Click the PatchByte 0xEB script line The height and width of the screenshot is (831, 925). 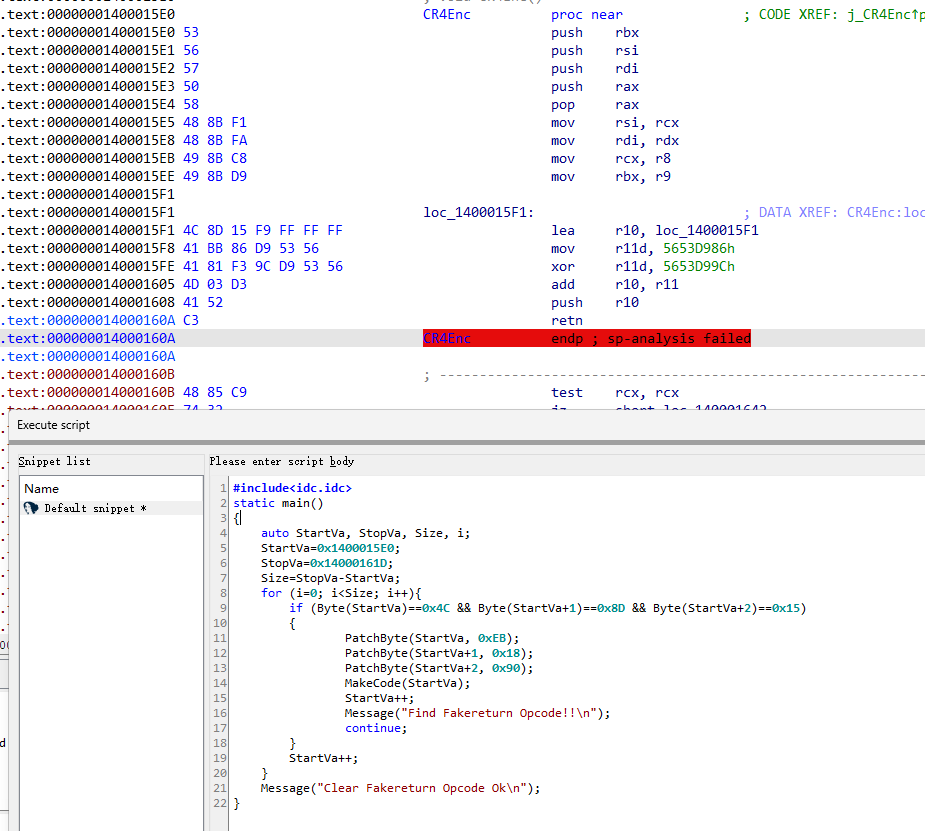pyautogui.click(x=432, y=638)
